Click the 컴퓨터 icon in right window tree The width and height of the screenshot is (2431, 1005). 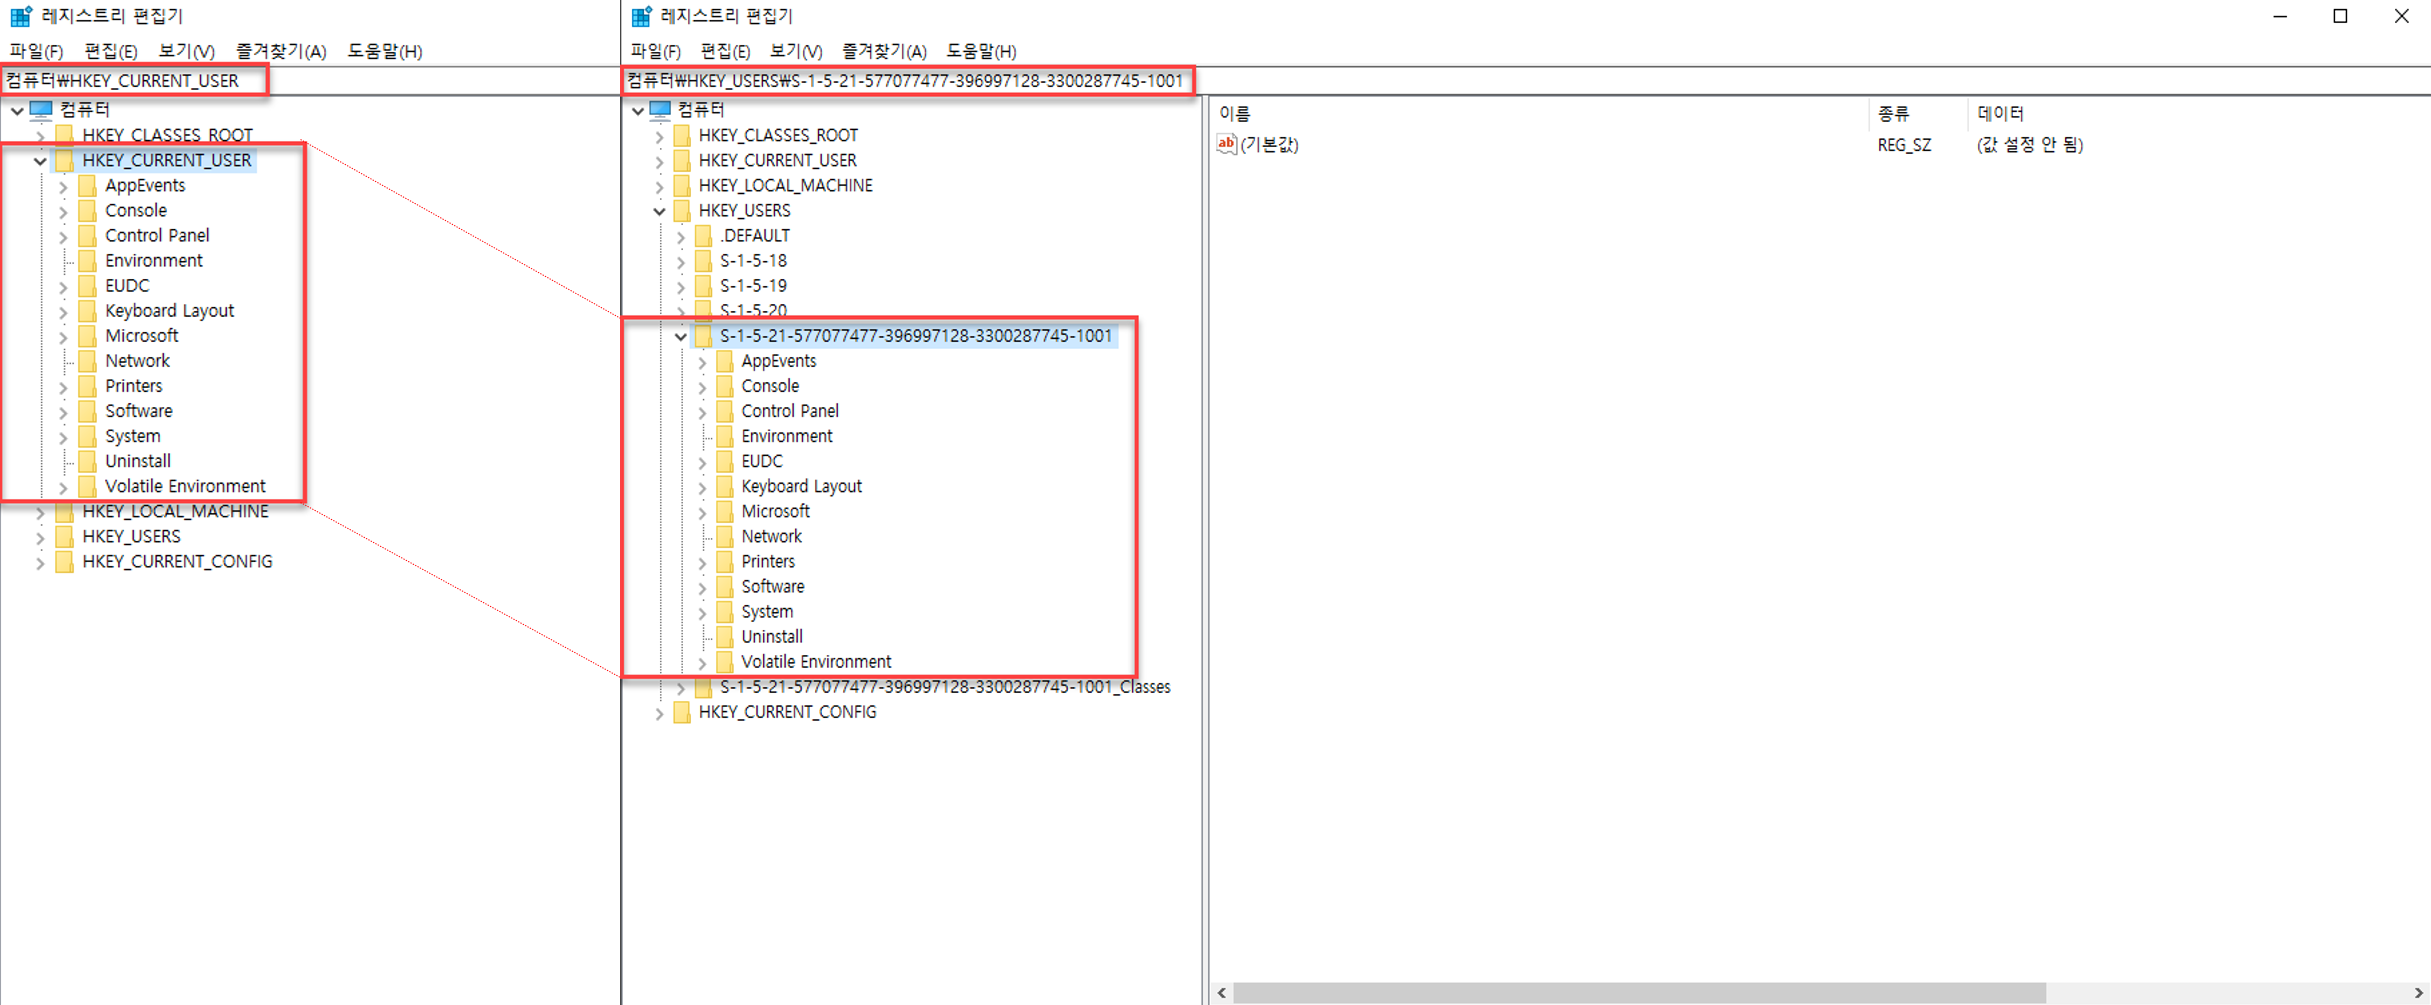(660, 109)
